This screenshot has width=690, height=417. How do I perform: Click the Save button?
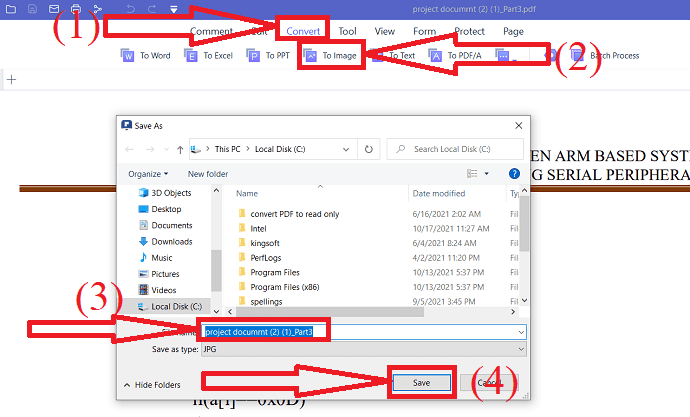[421, 382]
